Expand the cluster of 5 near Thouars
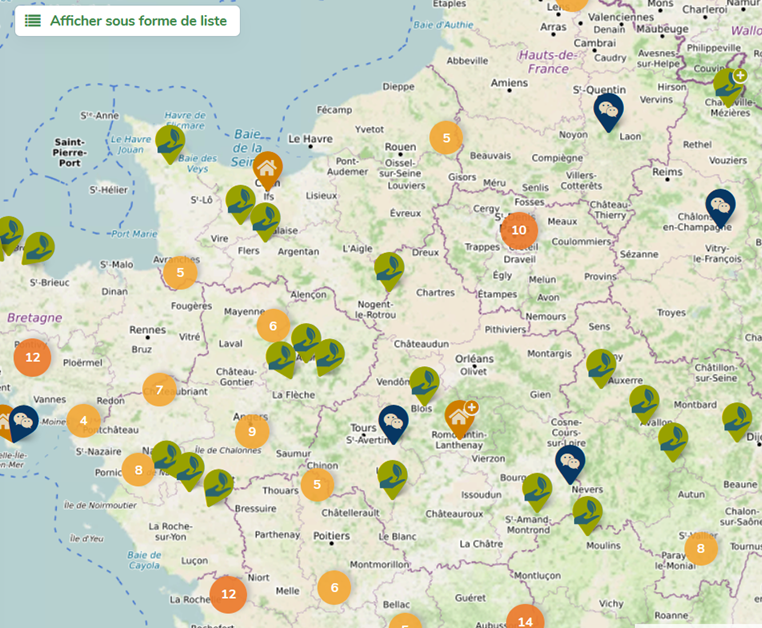 pyautogui.click(x=317, y=485)
